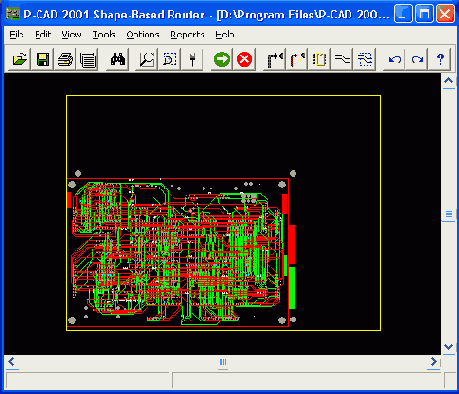
Task: Select the trace jog tool
Action: tap(342, 60)
